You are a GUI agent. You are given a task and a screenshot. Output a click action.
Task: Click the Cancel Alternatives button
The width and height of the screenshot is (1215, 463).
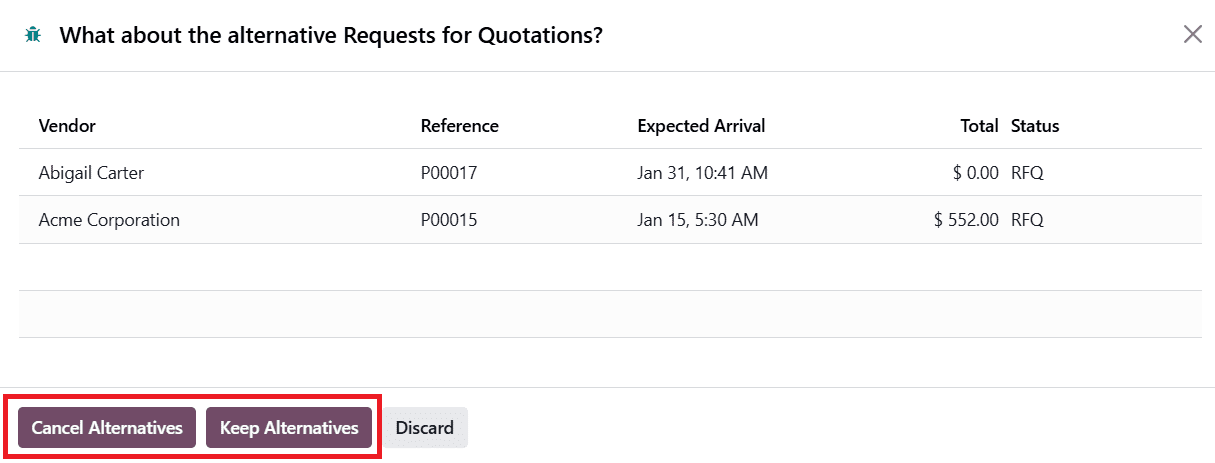coord(107,428)
